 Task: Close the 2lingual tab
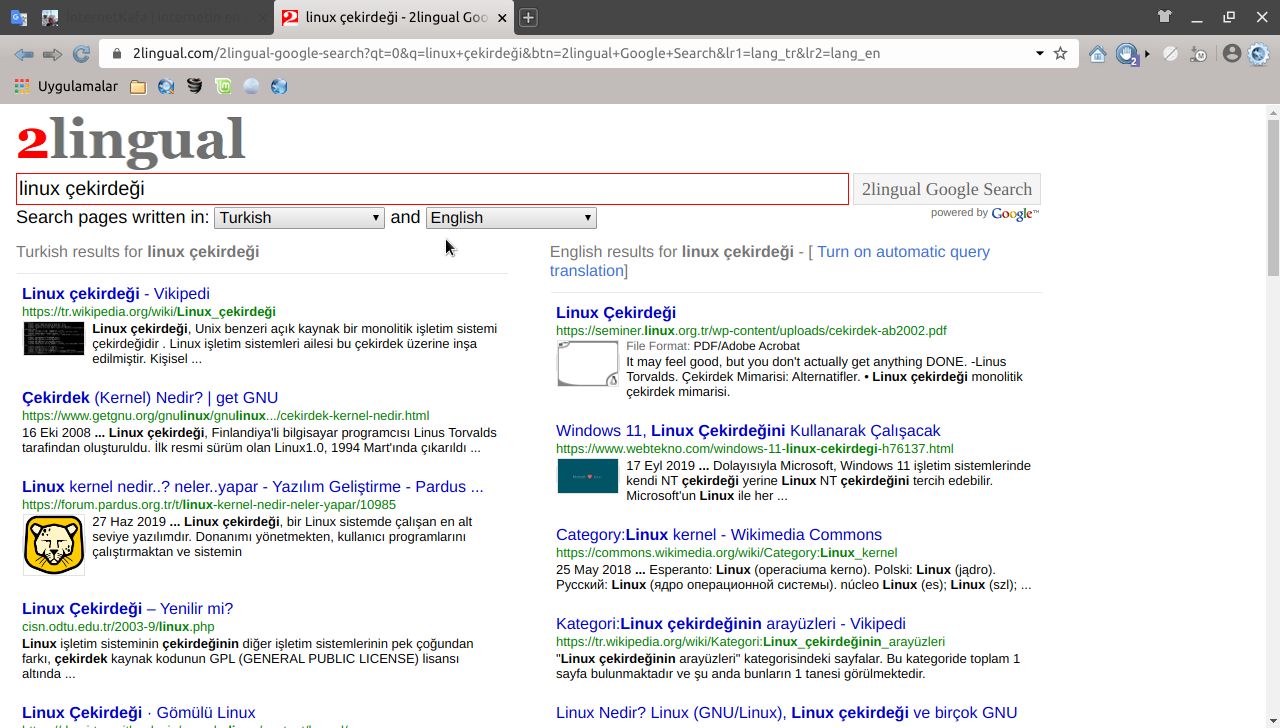[x=502, y=17]
